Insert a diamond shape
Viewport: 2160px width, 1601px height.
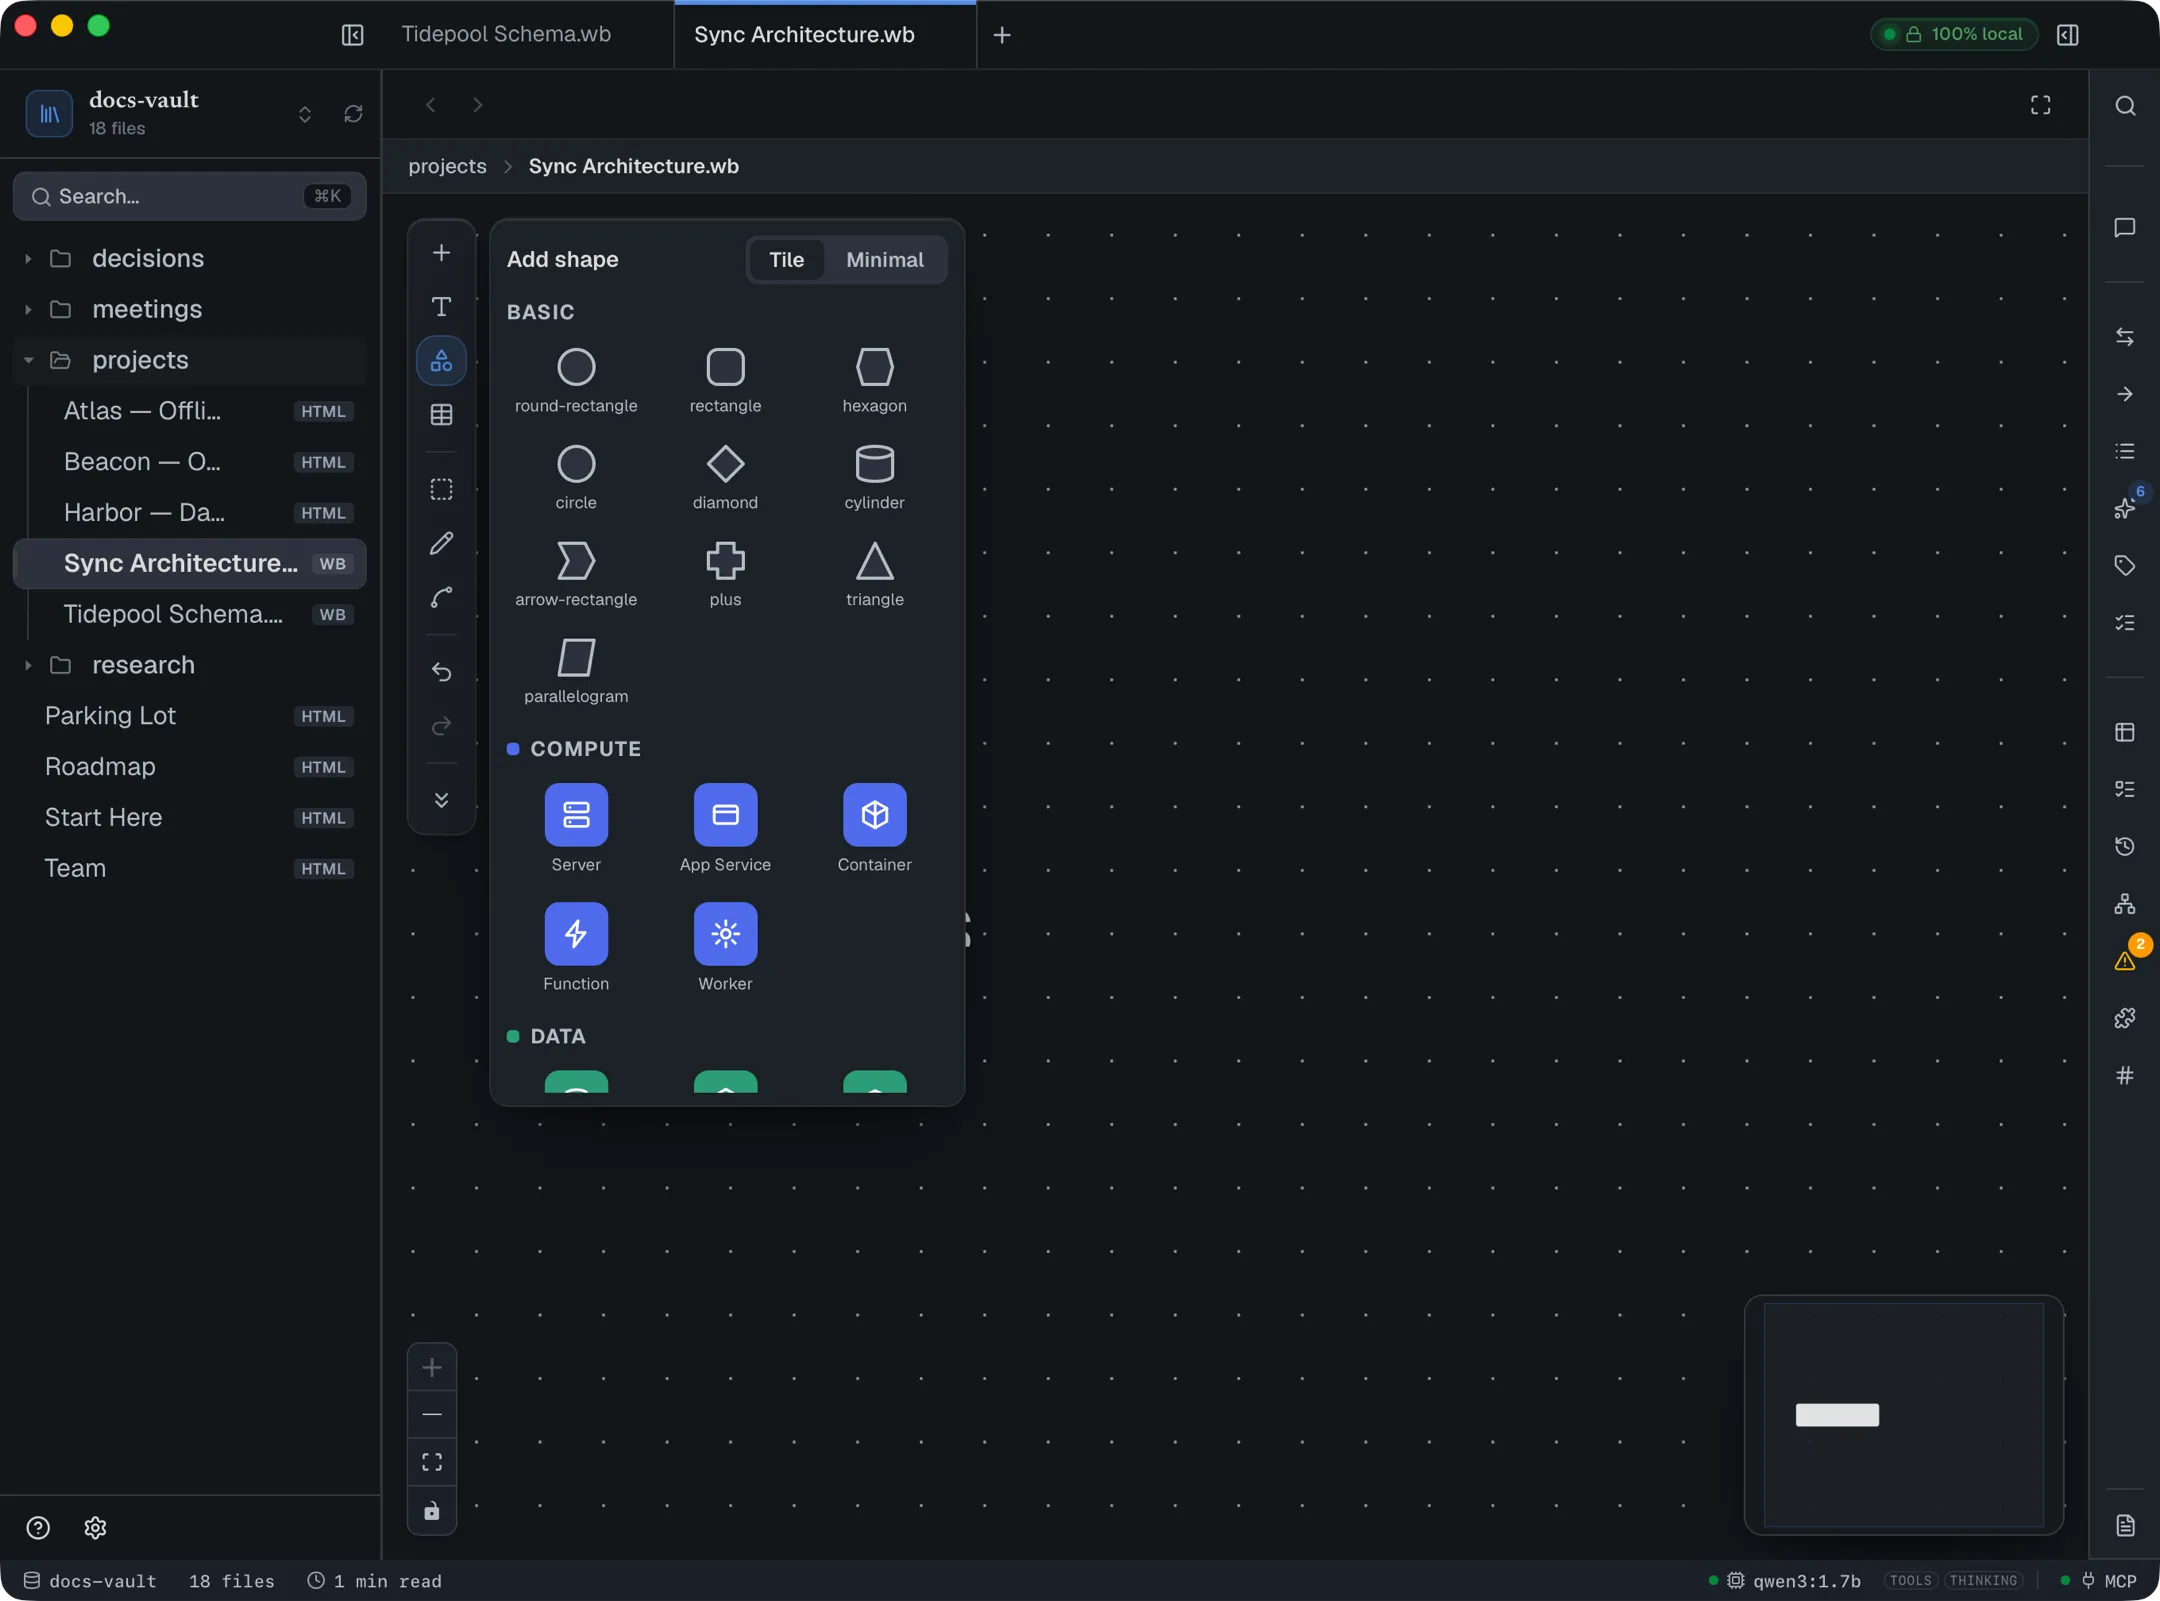click(725, 477)
